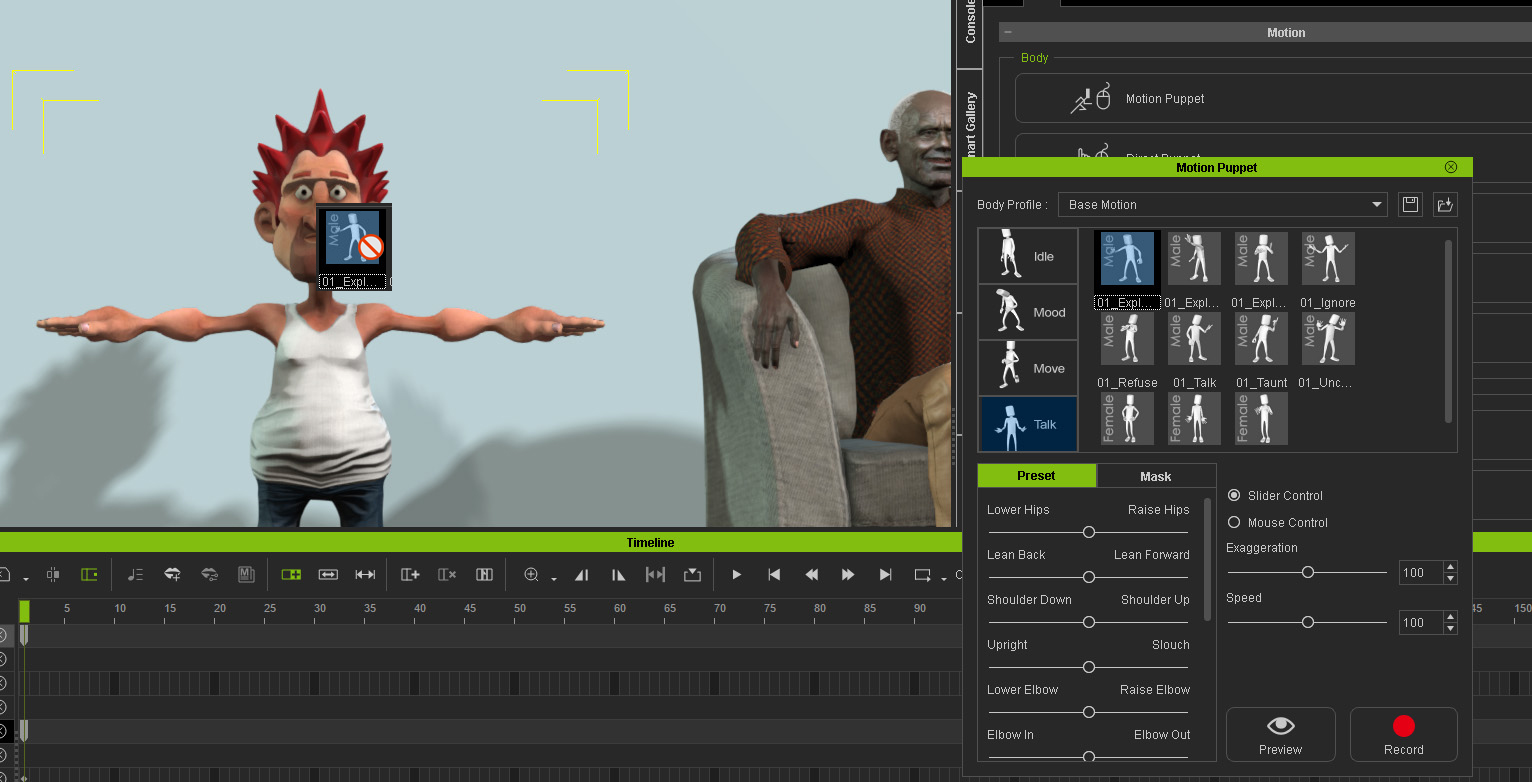Click the Motion Puppet button in Modify panel
Viewport: 1532px width, 782px height.
click(x=1272, y=99)
